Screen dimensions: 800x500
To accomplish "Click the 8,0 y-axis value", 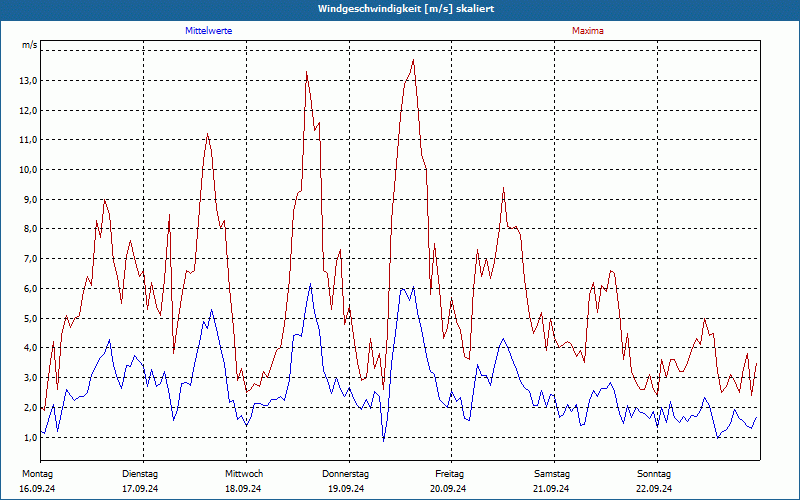I will 31,229.
